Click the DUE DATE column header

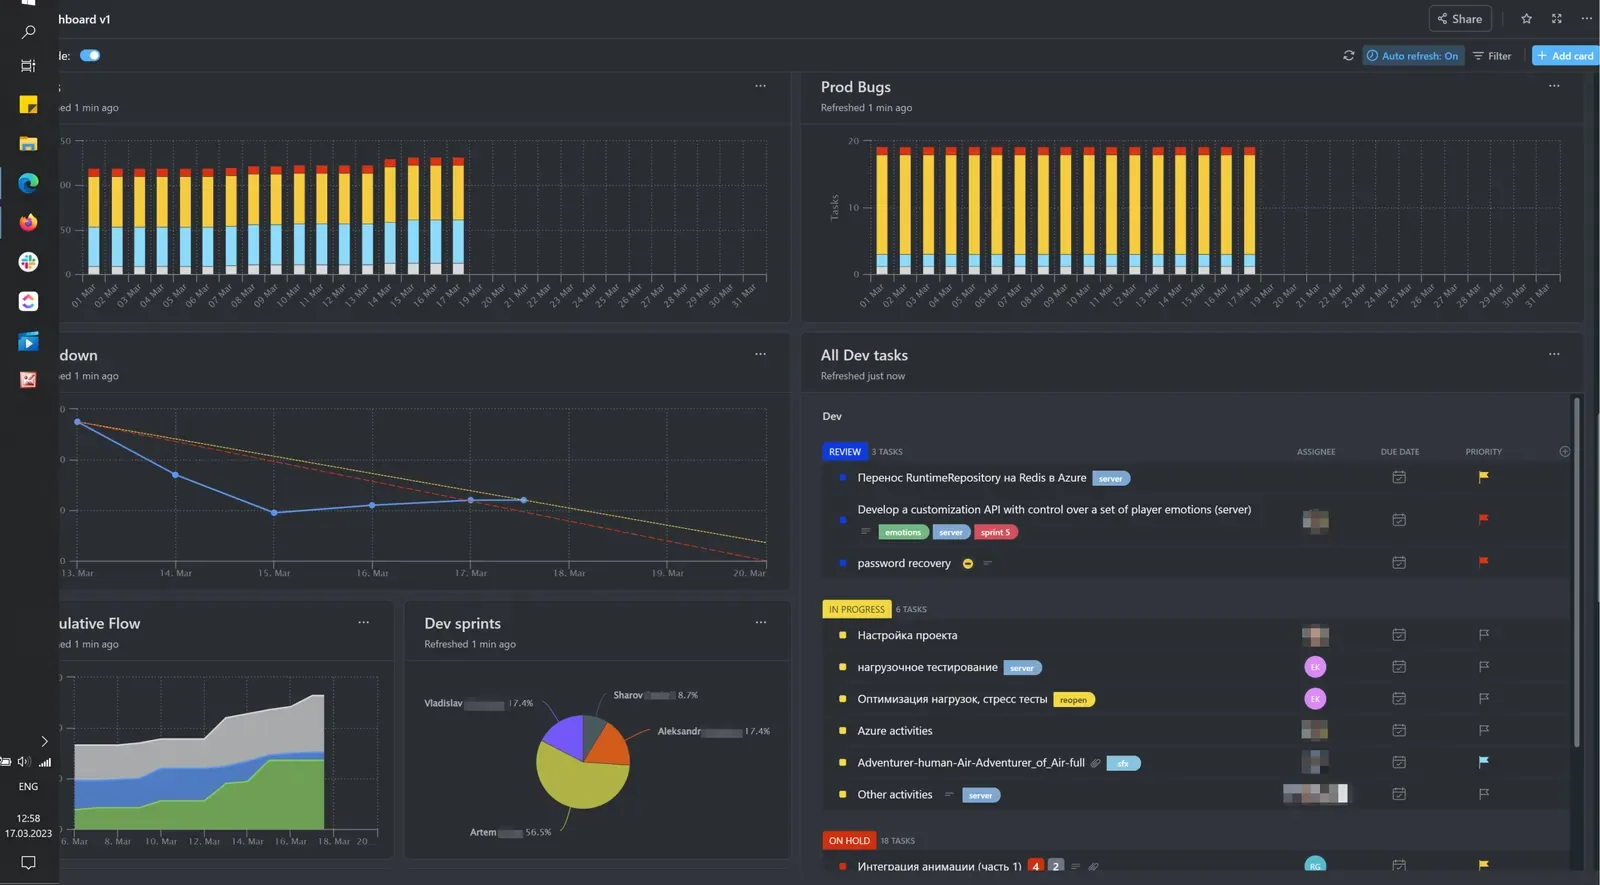1400,452
